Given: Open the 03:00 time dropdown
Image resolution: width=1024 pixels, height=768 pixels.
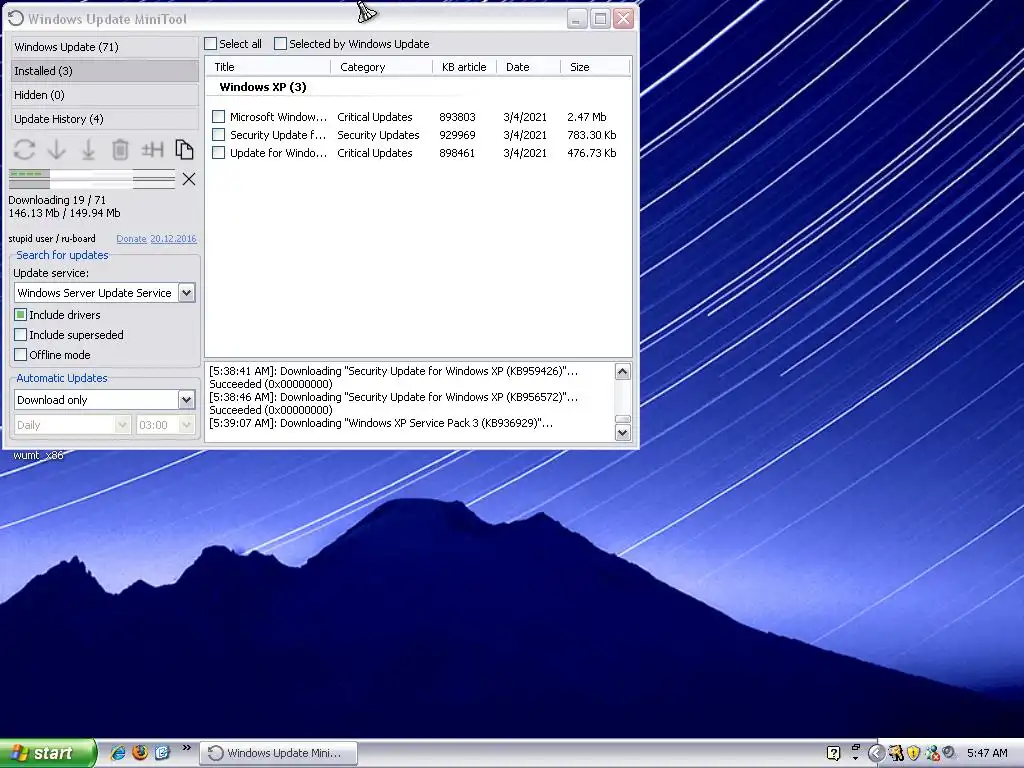Looking at the screenshot, I should click(186, 424).
